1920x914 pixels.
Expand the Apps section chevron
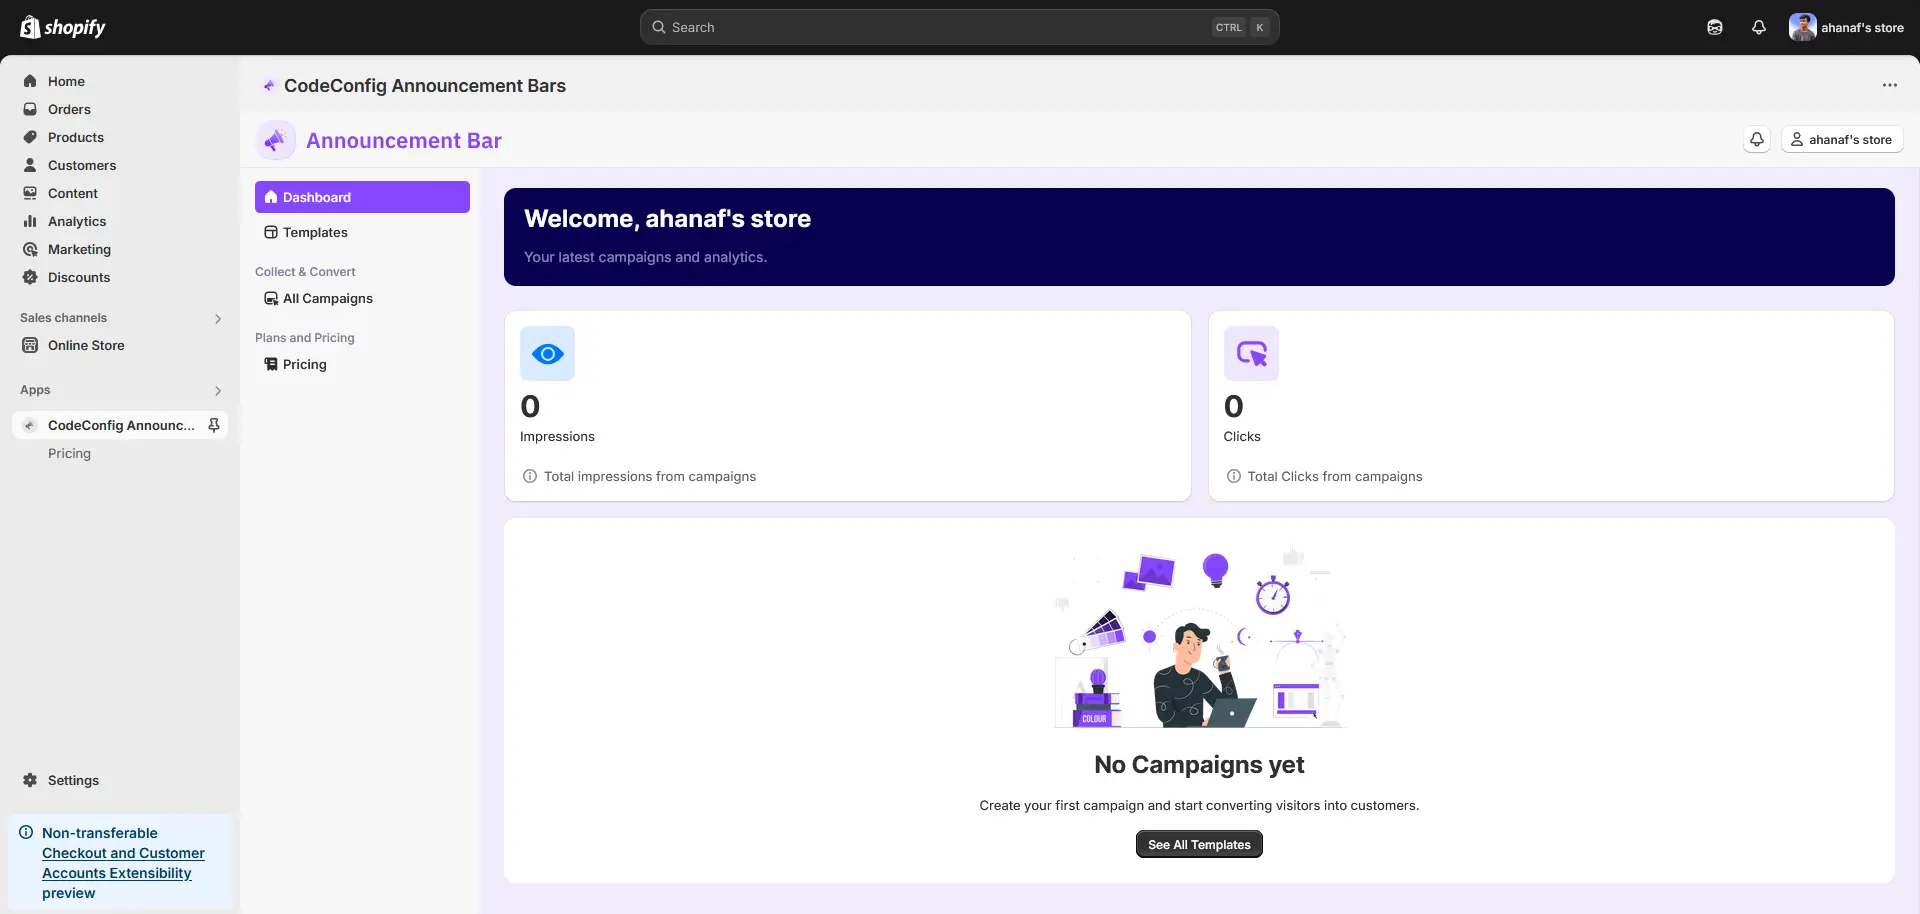pos(218,391)
